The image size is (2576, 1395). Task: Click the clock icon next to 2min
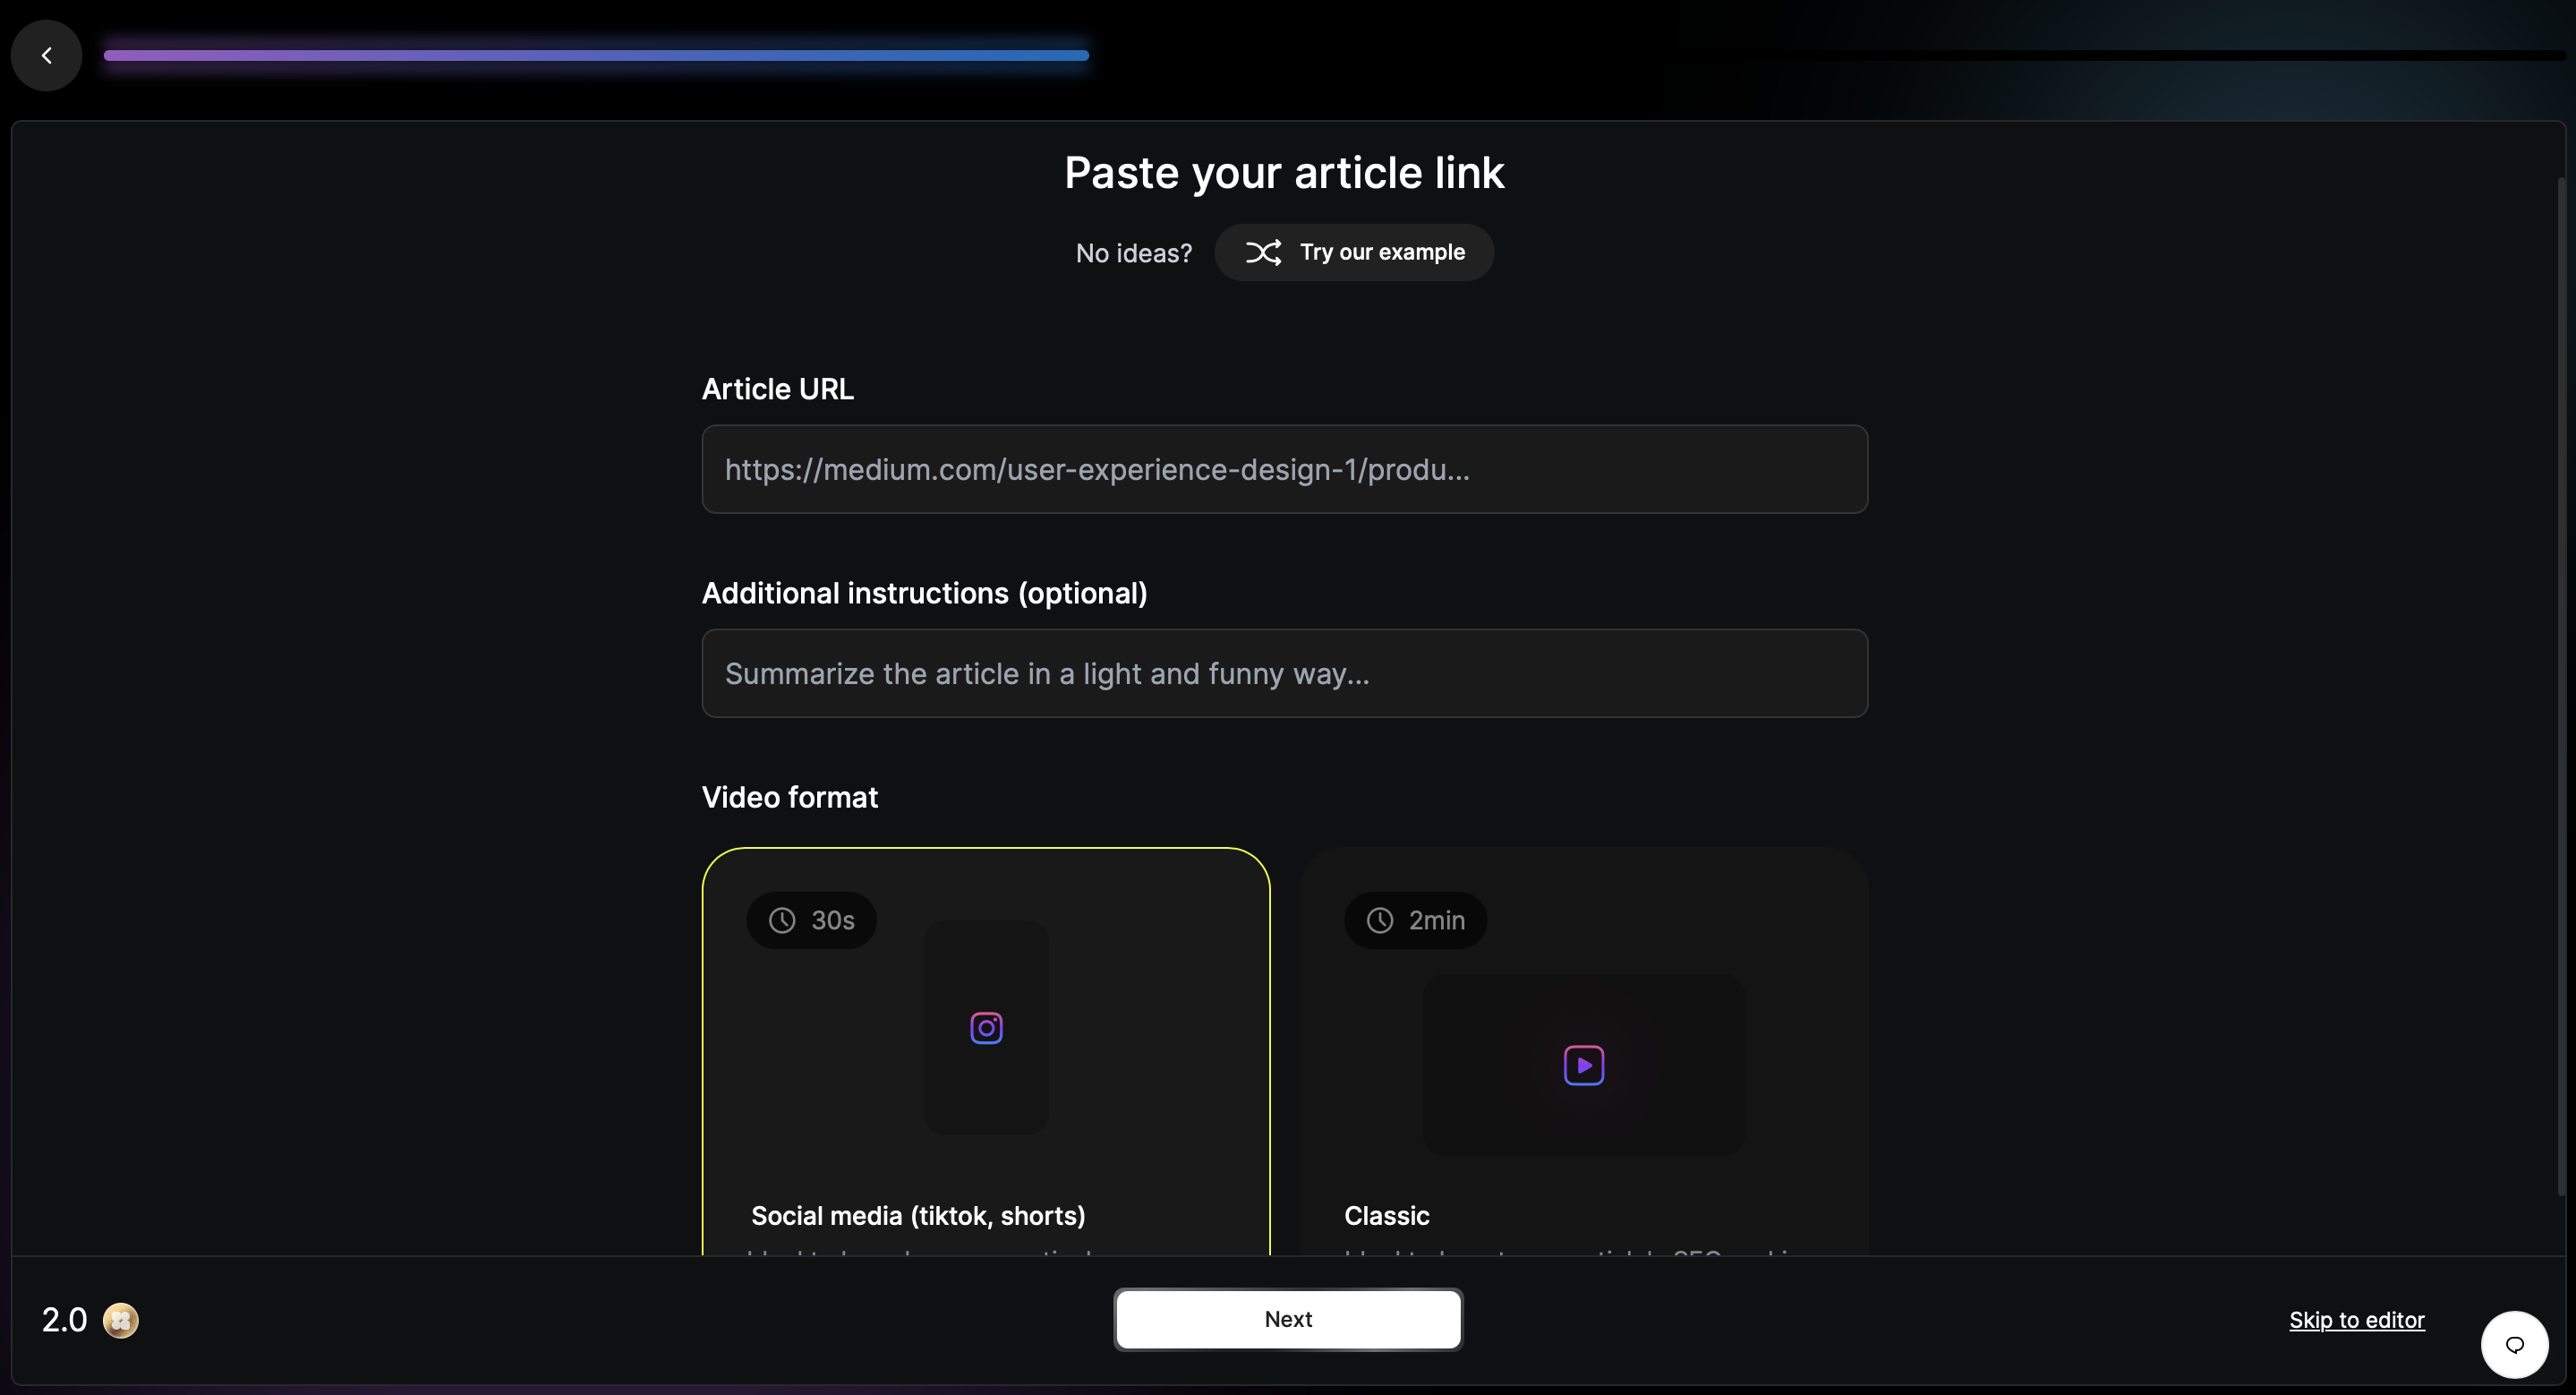point(1380,920)
